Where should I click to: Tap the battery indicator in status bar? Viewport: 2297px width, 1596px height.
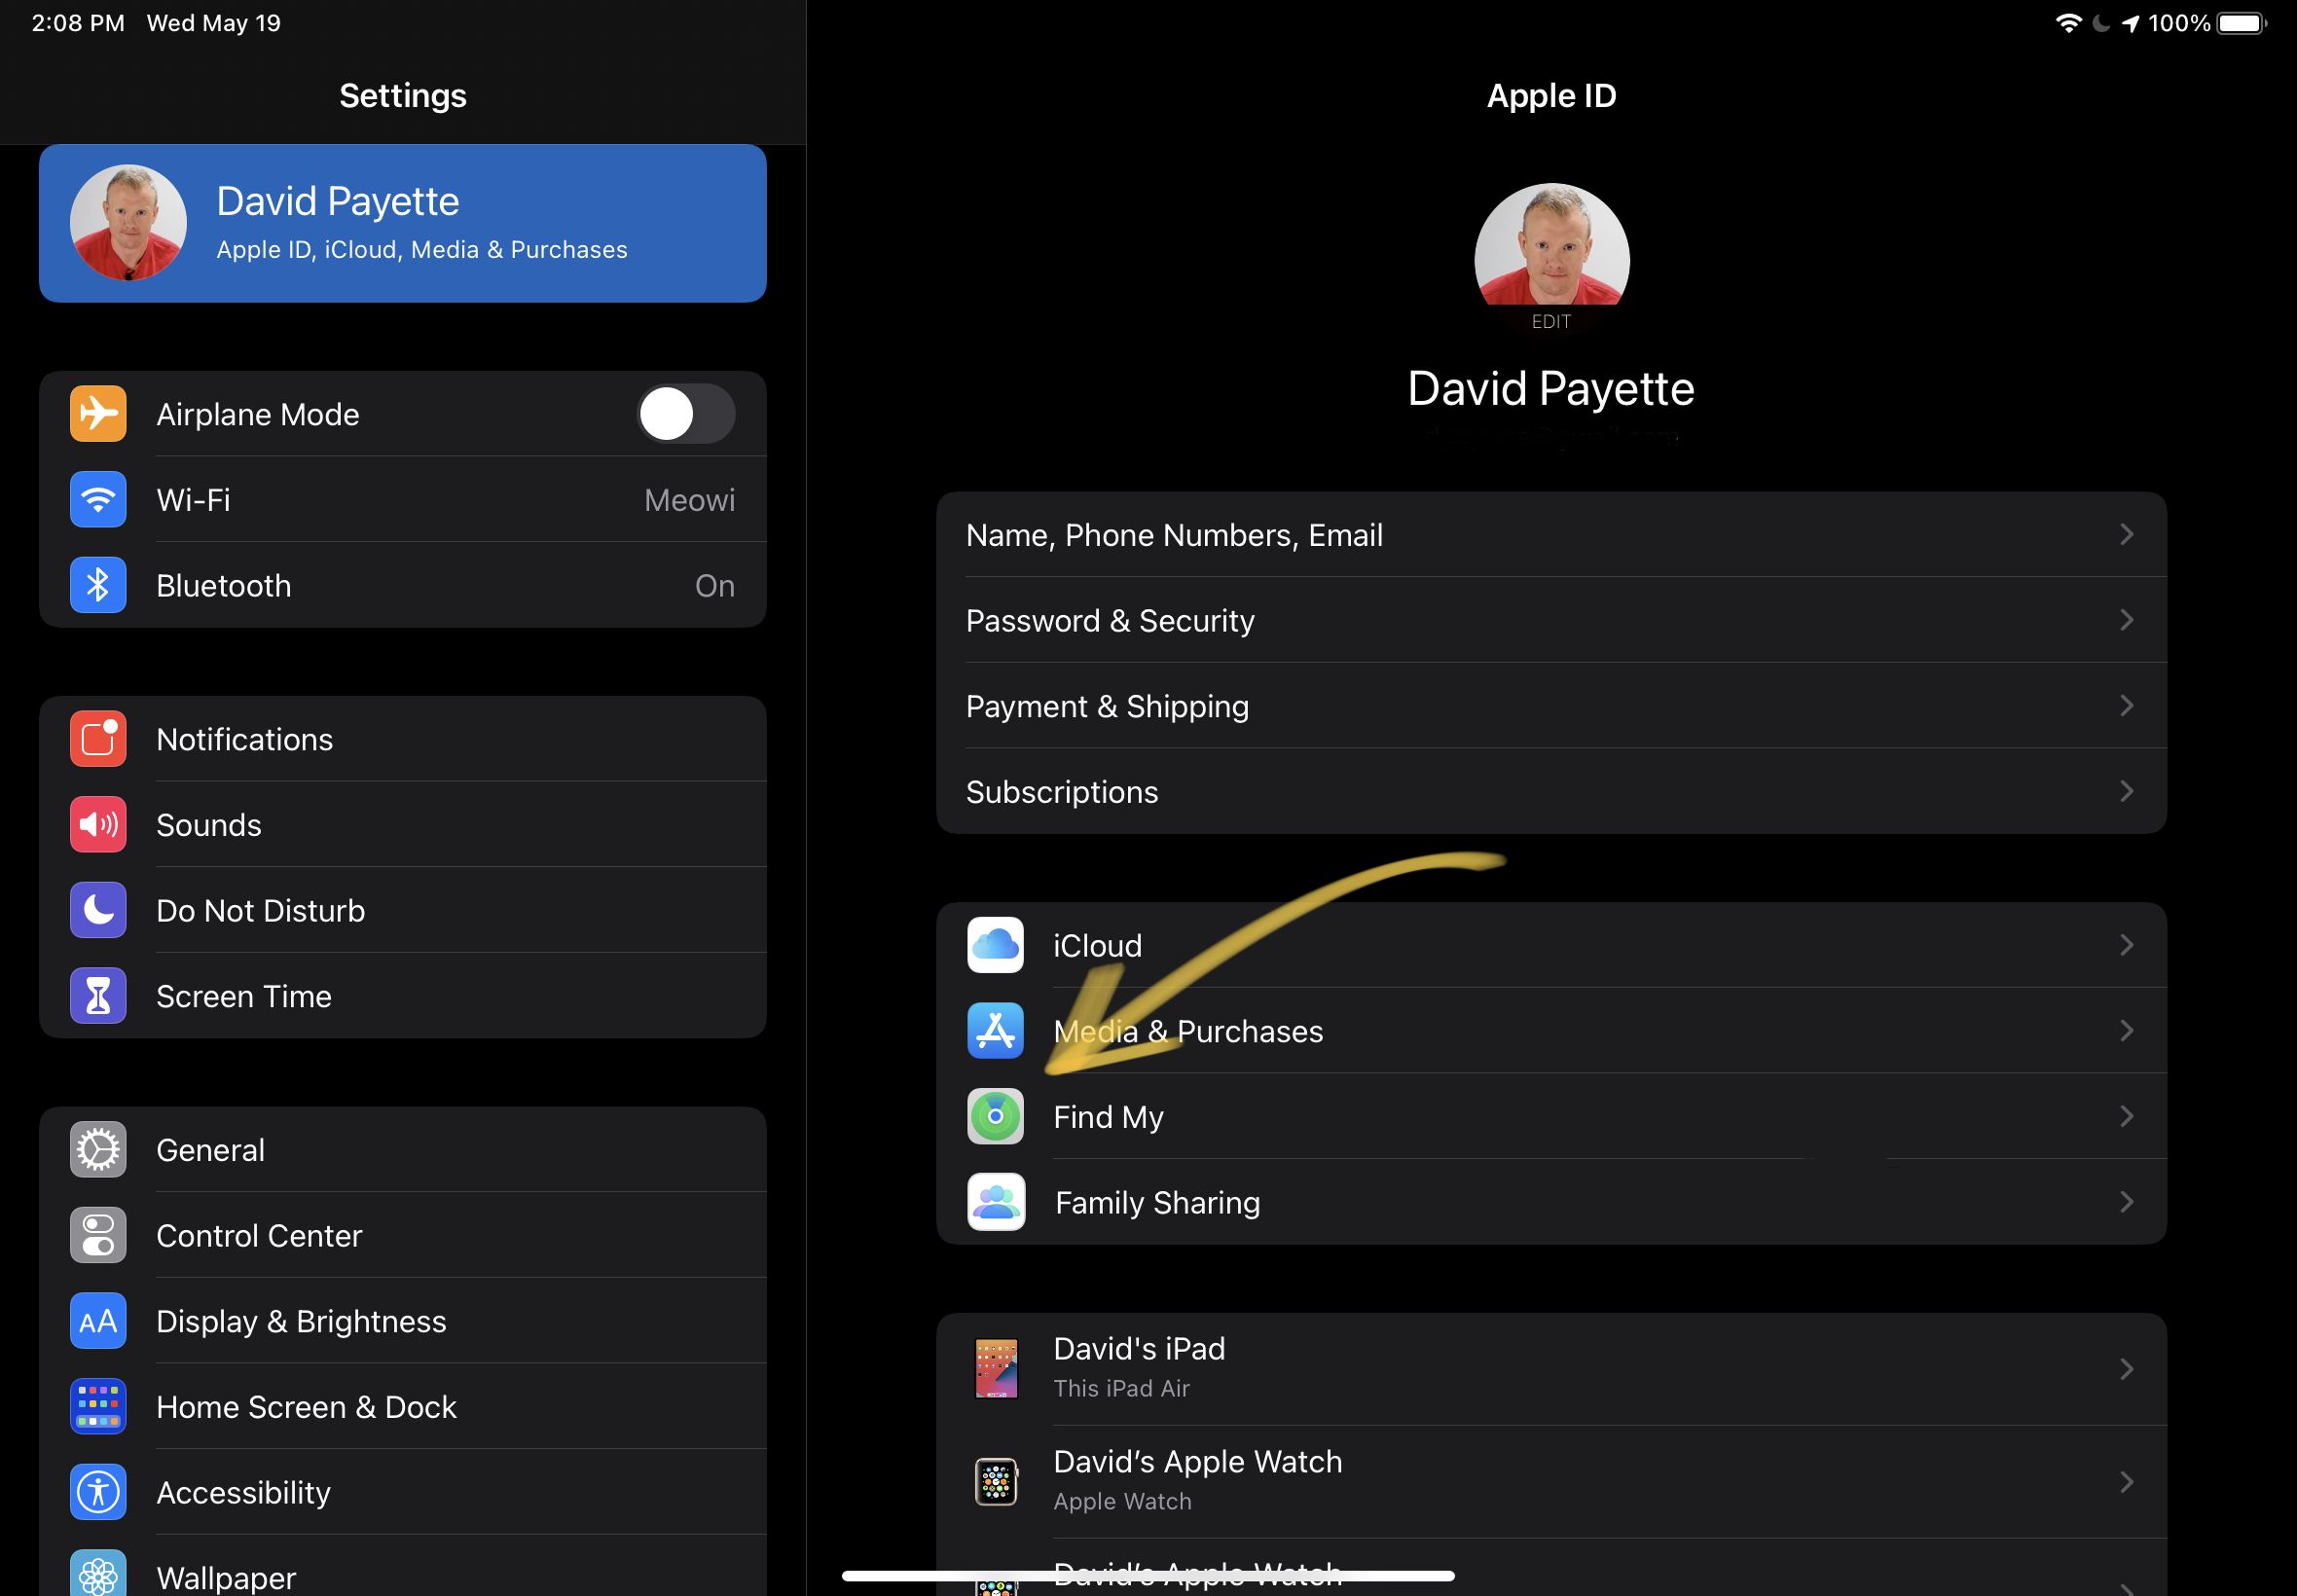point(2241,23)
